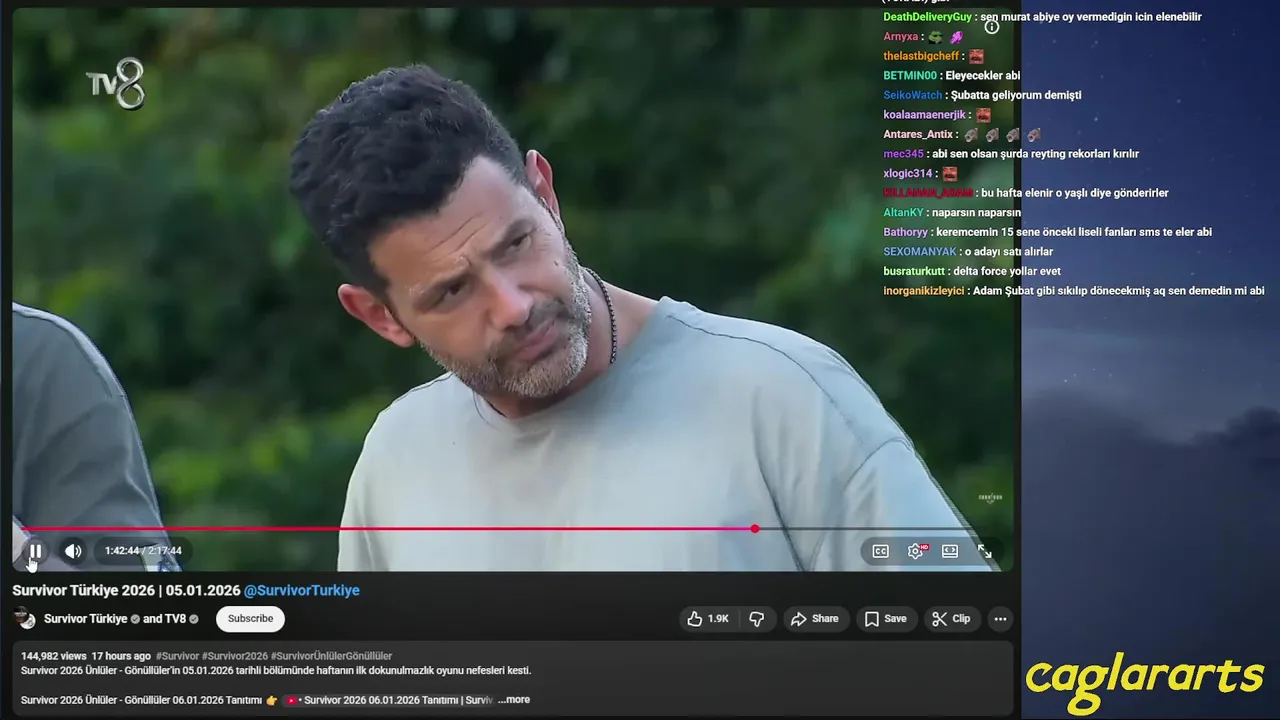Open the Survivor Türkiye channel avatar
This screenshot has width=1280, height=720.
tap(24, 618)
